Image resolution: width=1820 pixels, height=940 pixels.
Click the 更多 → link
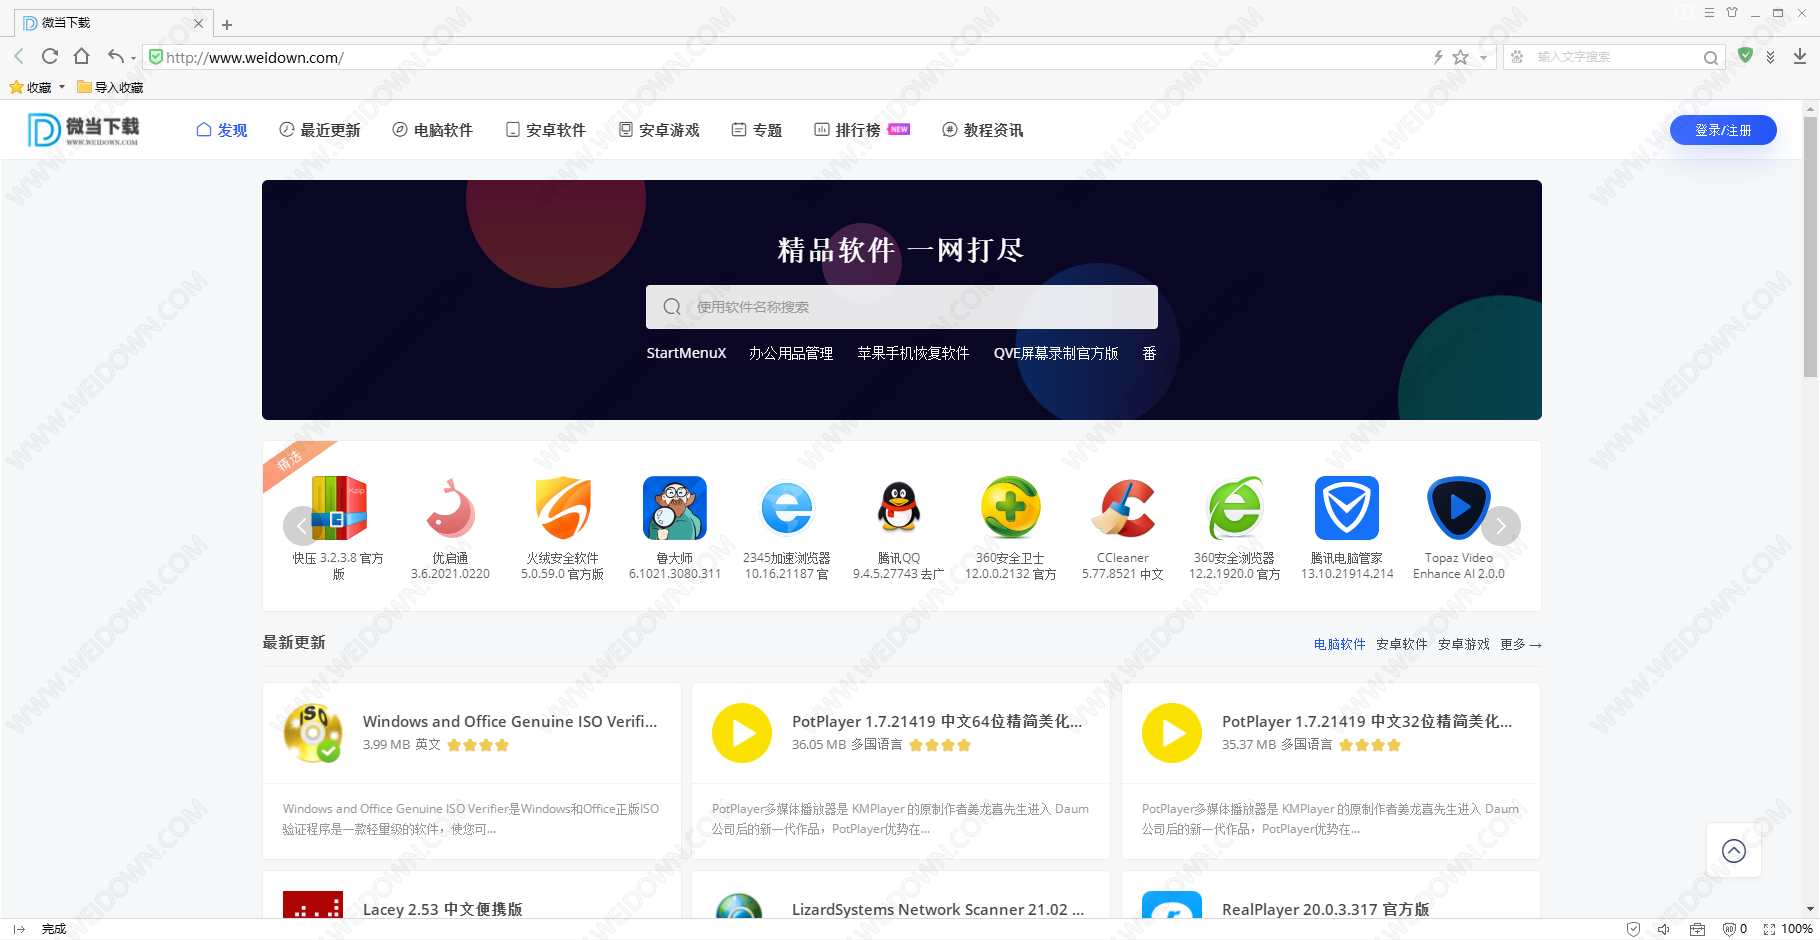click(x=1520, y=644)
